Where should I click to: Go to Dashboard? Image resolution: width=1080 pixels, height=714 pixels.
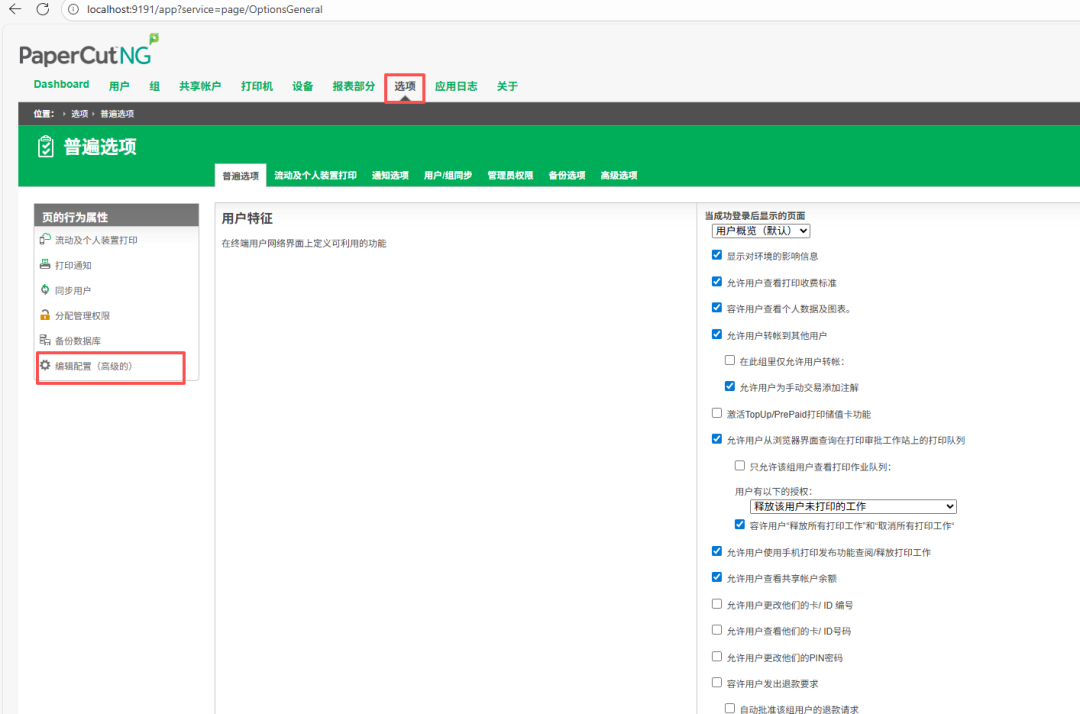(x=61, y=84)
